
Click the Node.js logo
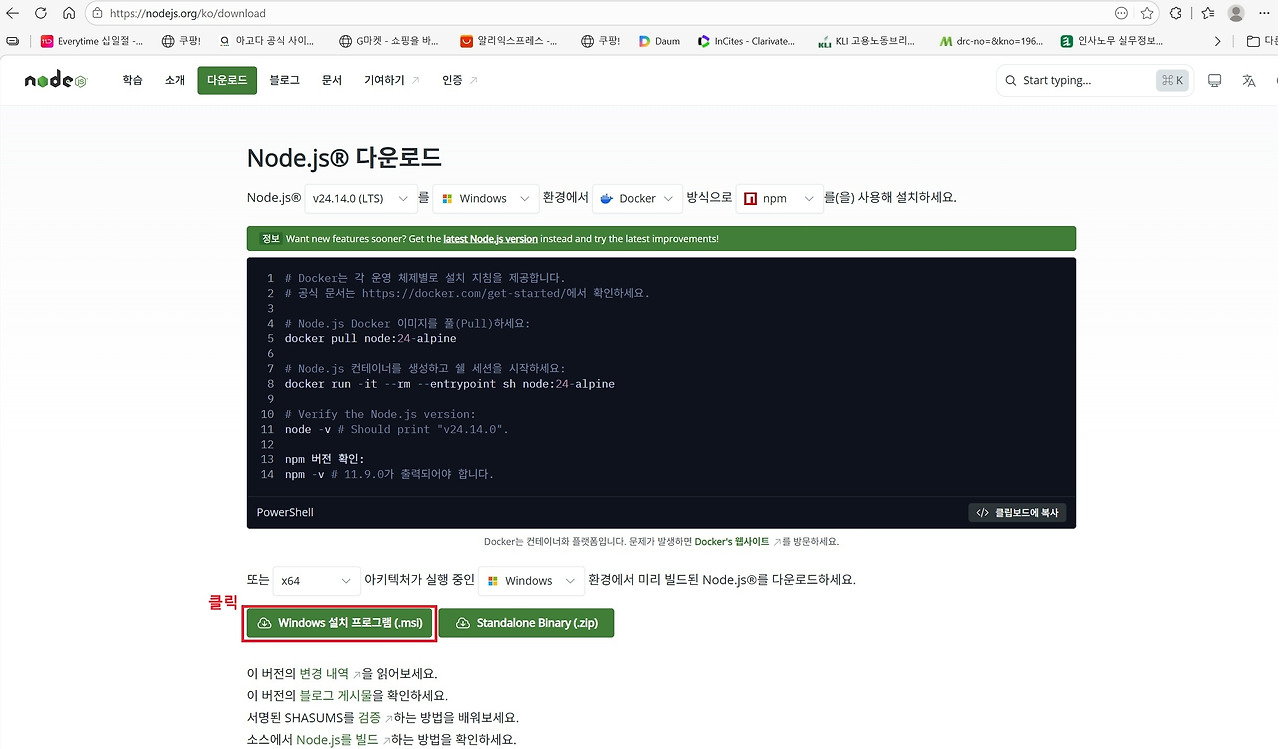click(56, 80)
